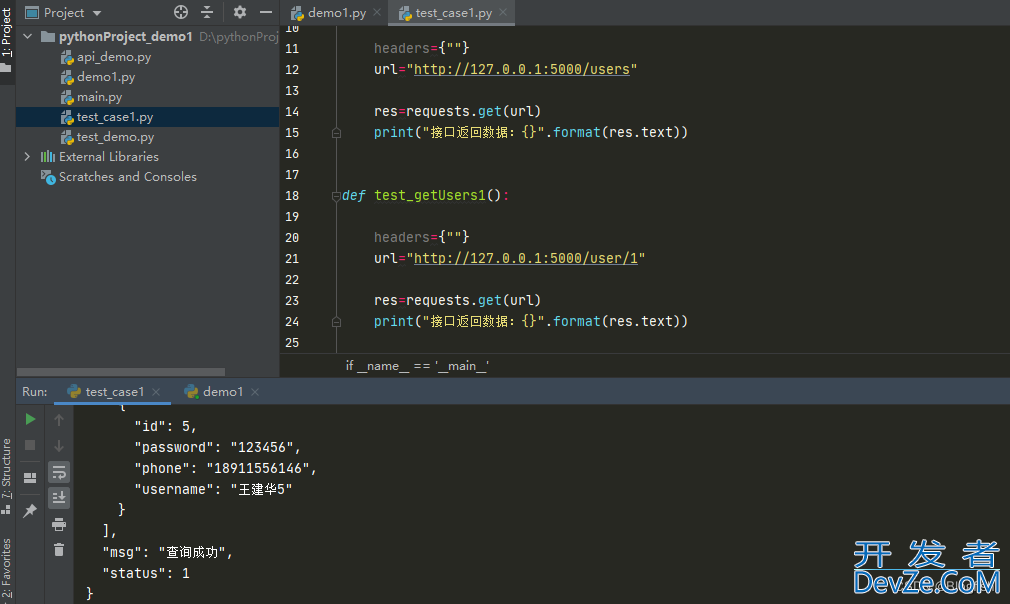This screenshot has height=604, width=1010.
Task: Close the demo1 run tab
Action: click(255, 392)
